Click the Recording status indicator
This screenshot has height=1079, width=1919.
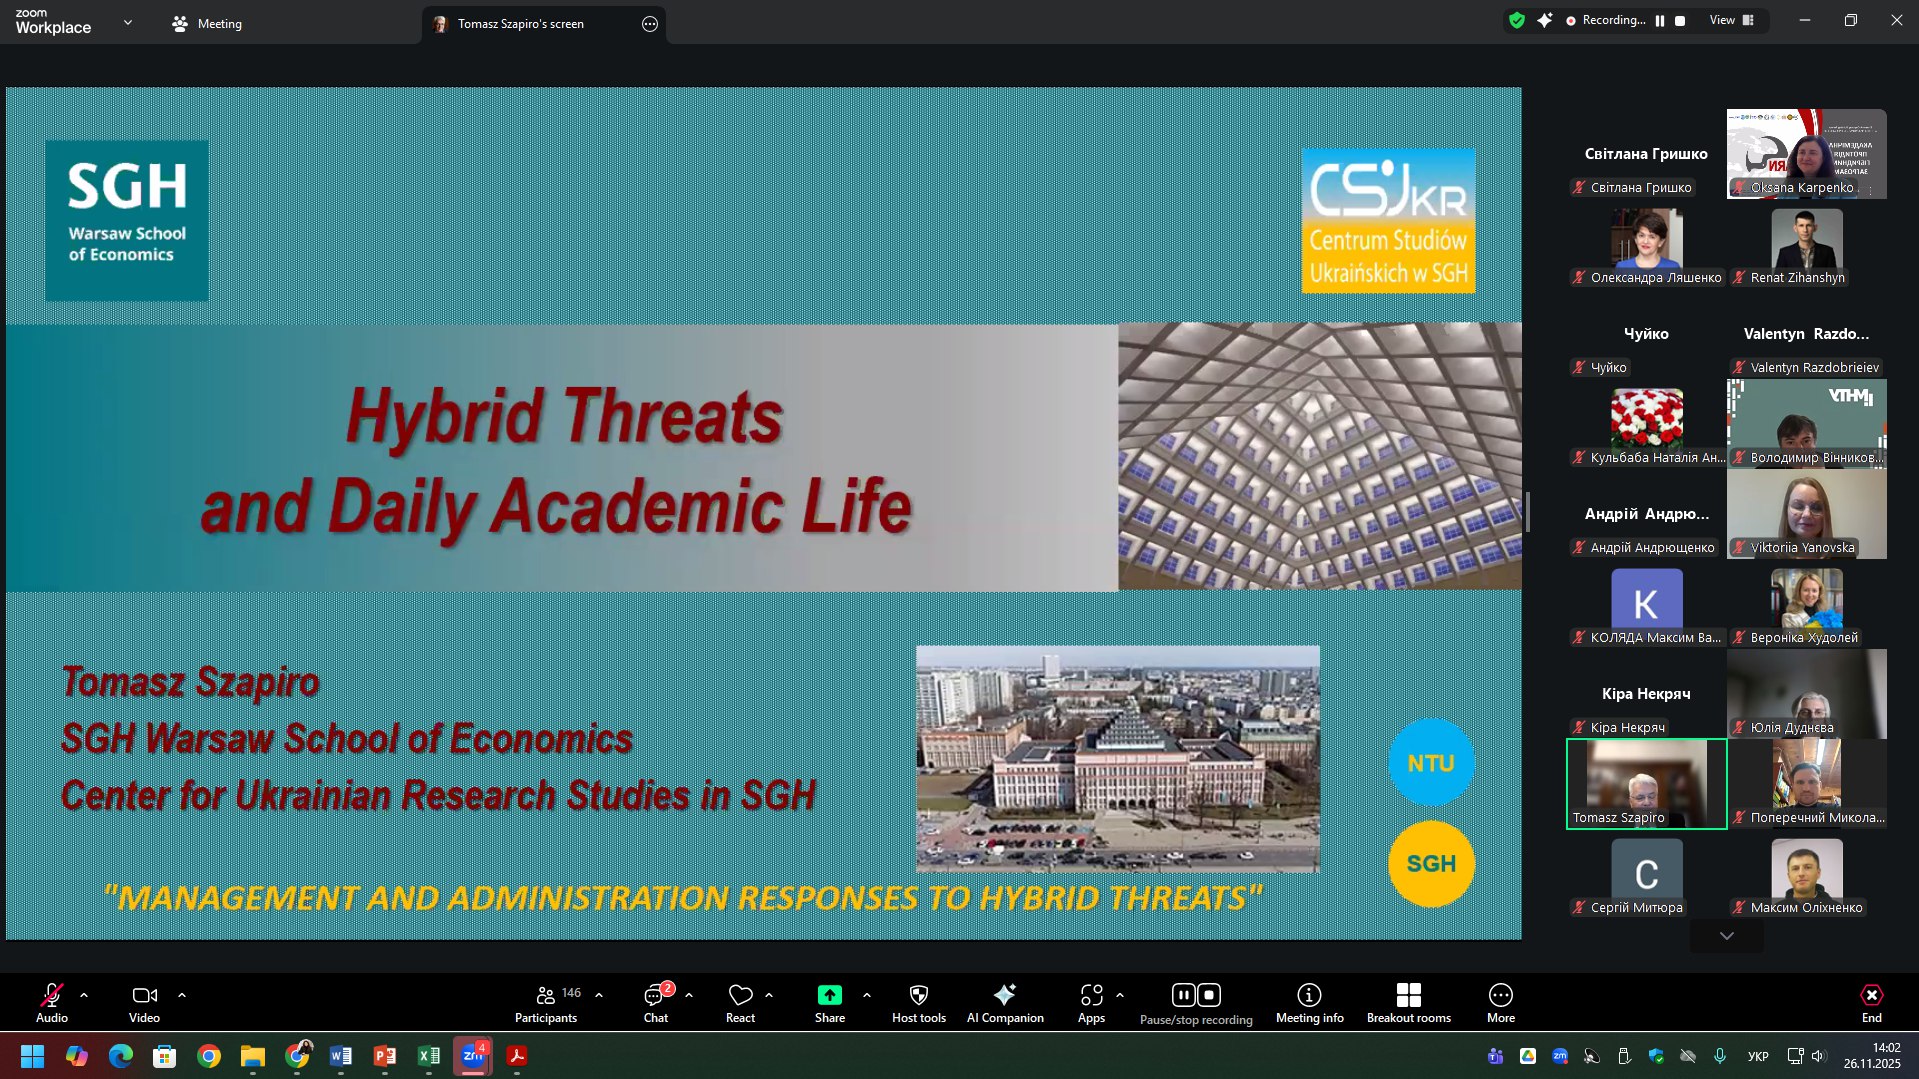(1605, 20)
